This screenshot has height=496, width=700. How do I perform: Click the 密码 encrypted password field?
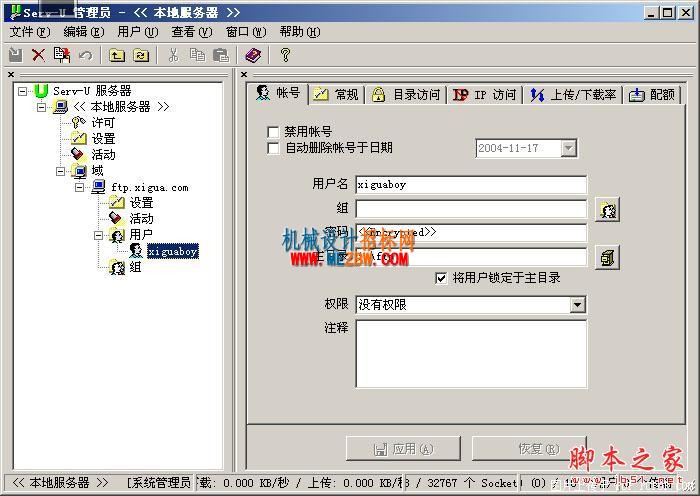coord(471,233)
